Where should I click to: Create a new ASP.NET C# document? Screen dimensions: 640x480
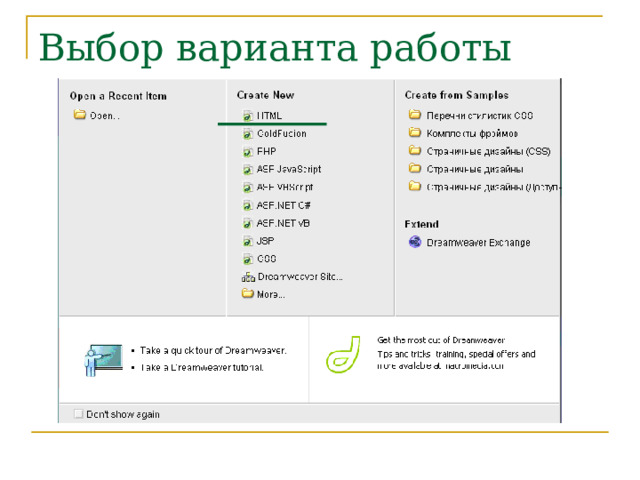point(284,205)
